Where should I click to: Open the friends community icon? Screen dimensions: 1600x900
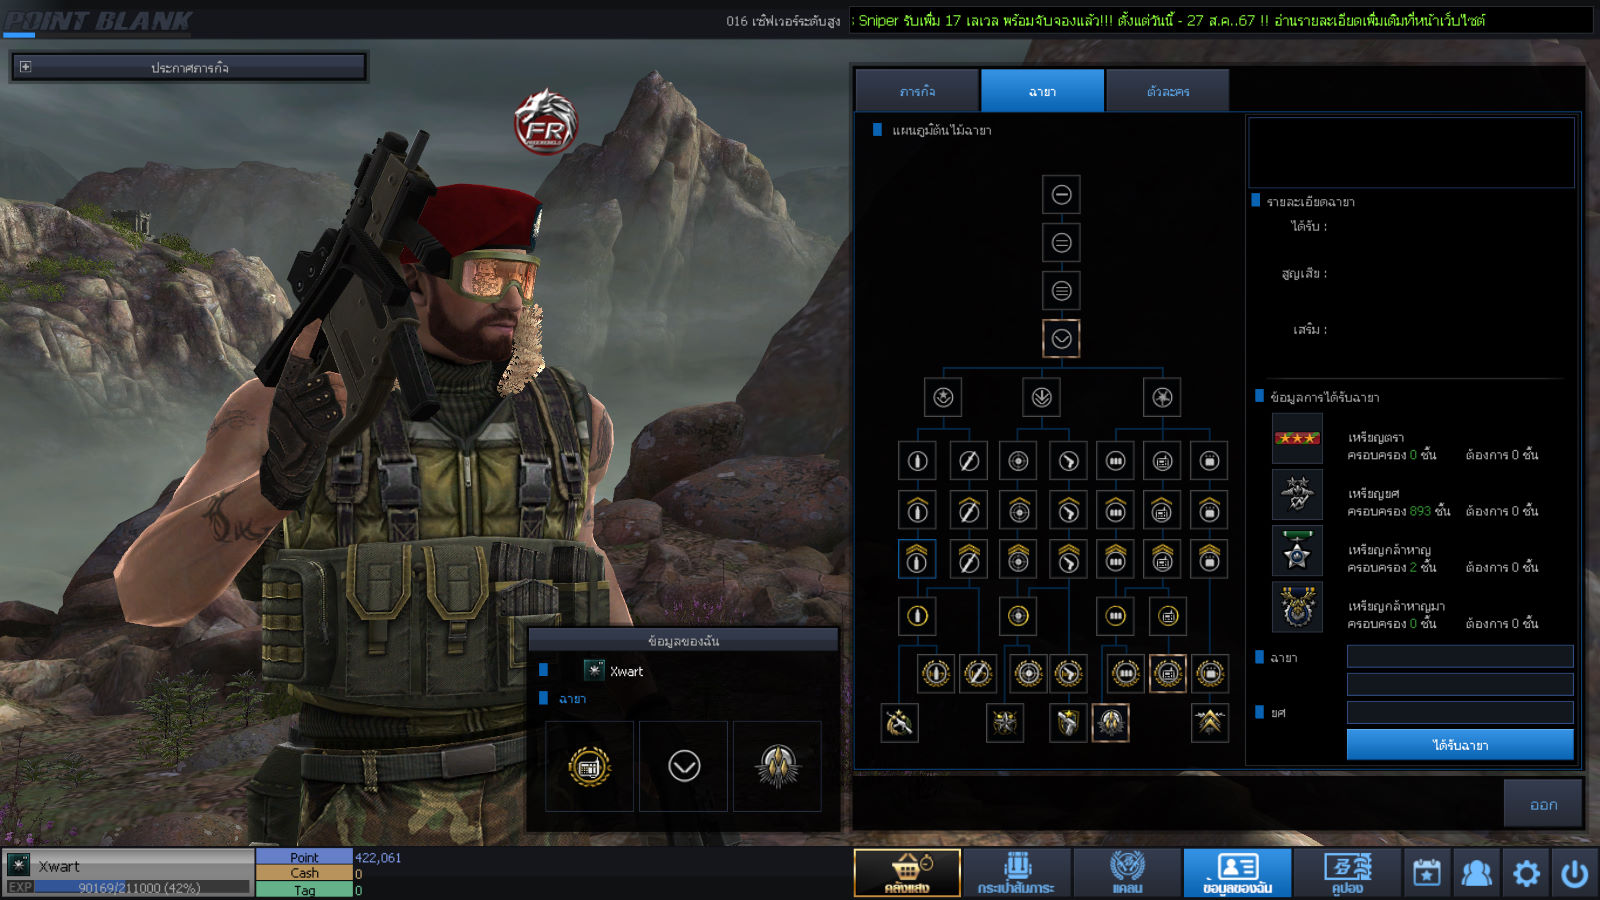1476,873
